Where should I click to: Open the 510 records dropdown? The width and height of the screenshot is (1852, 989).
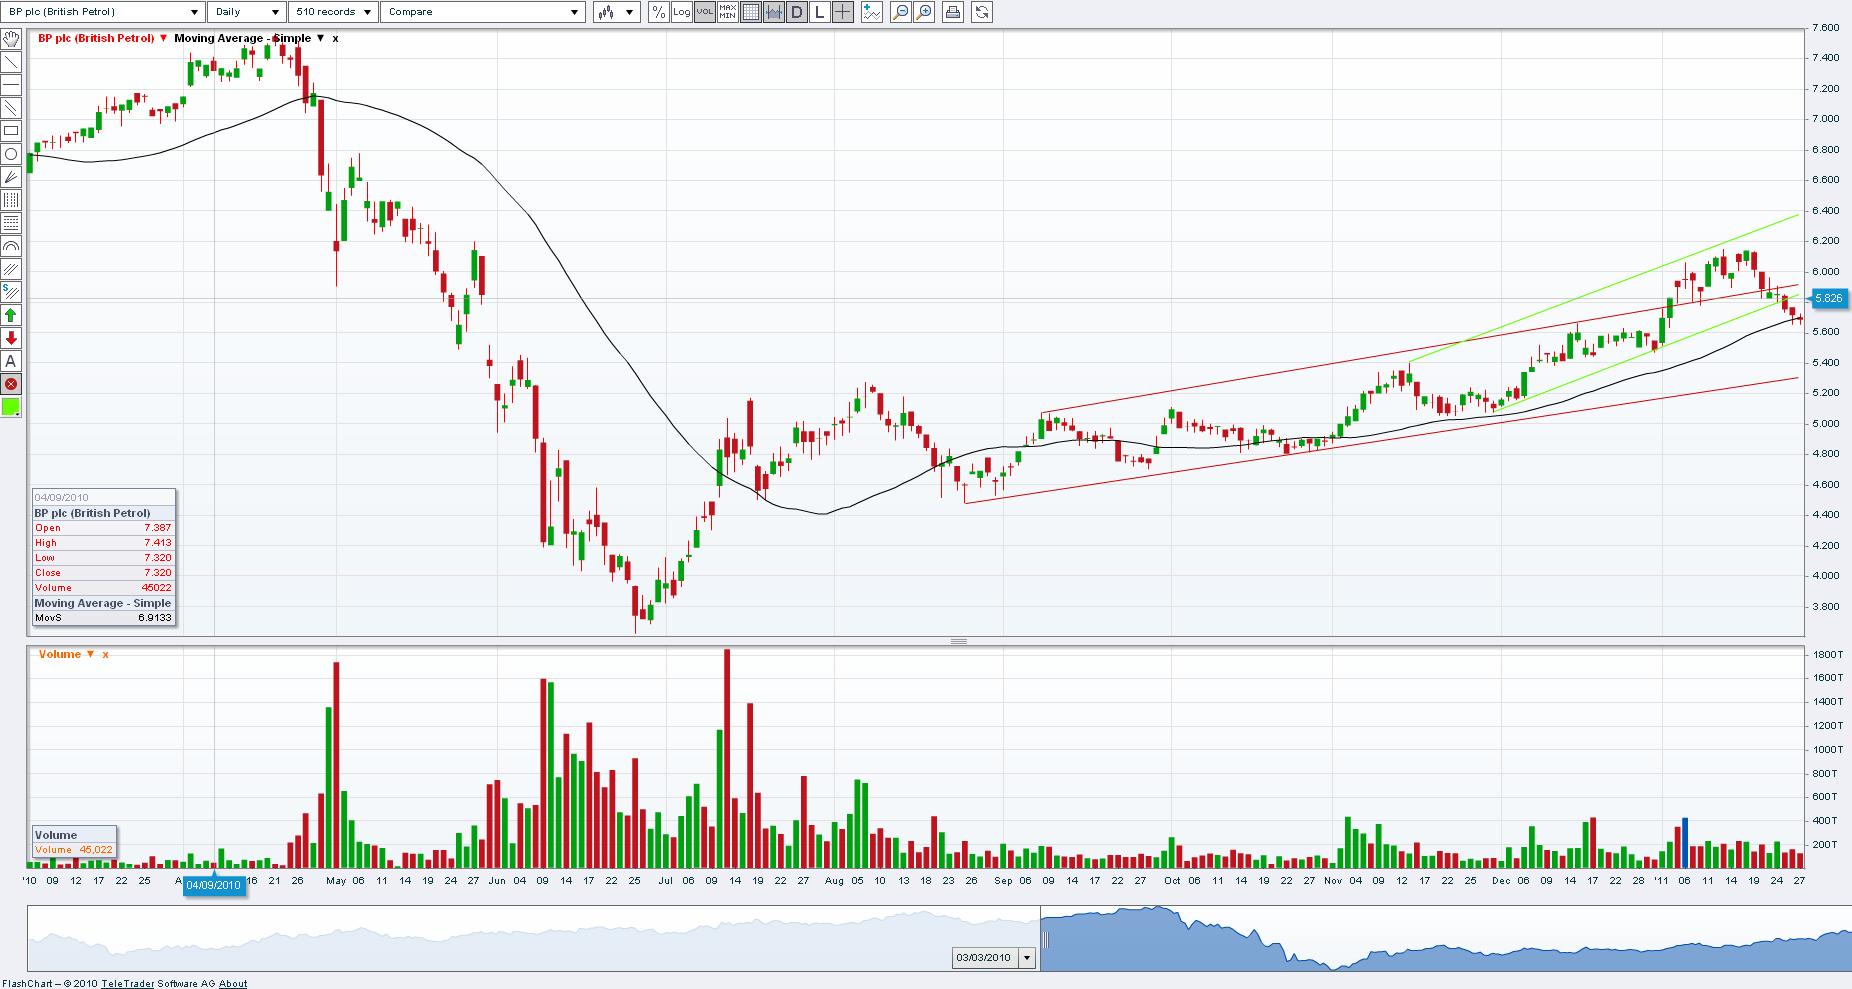click(333, 12)
